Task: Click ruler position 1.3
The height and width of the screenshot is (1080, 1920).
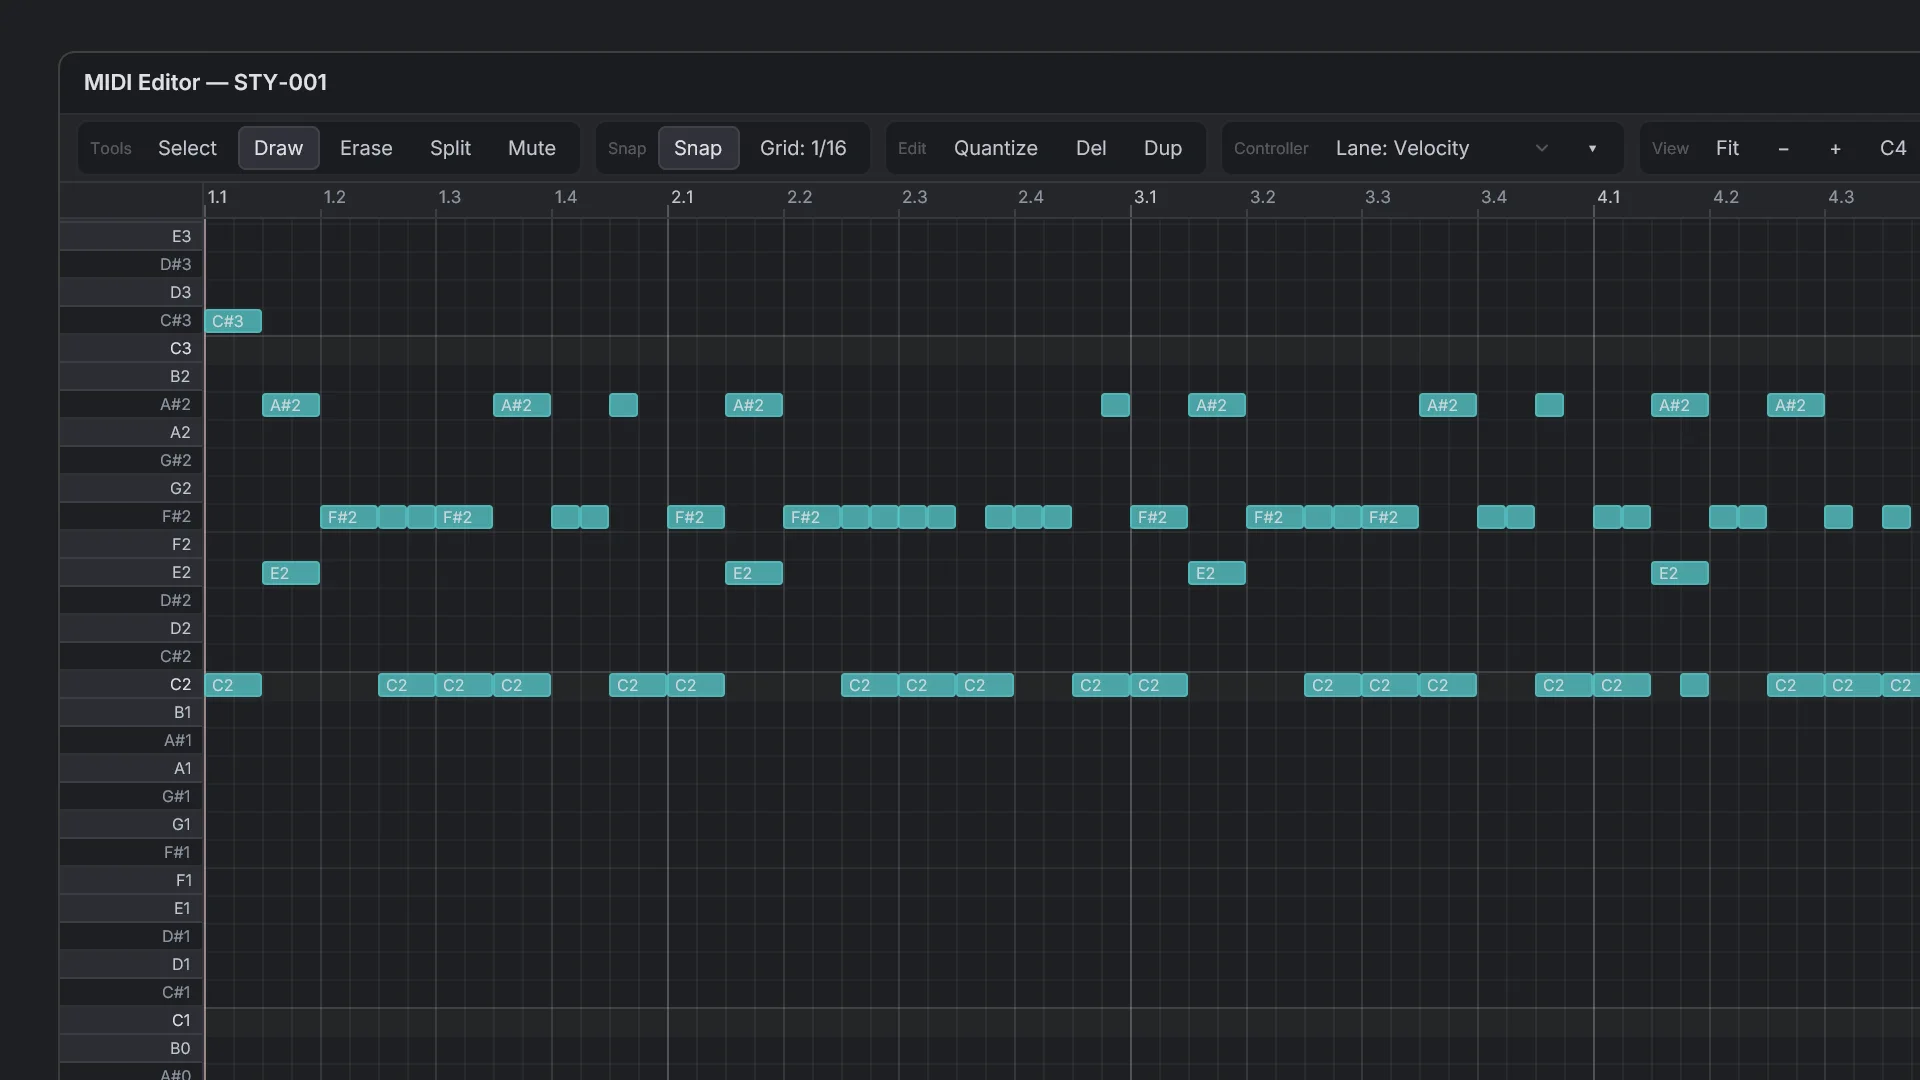Action: 450,197
